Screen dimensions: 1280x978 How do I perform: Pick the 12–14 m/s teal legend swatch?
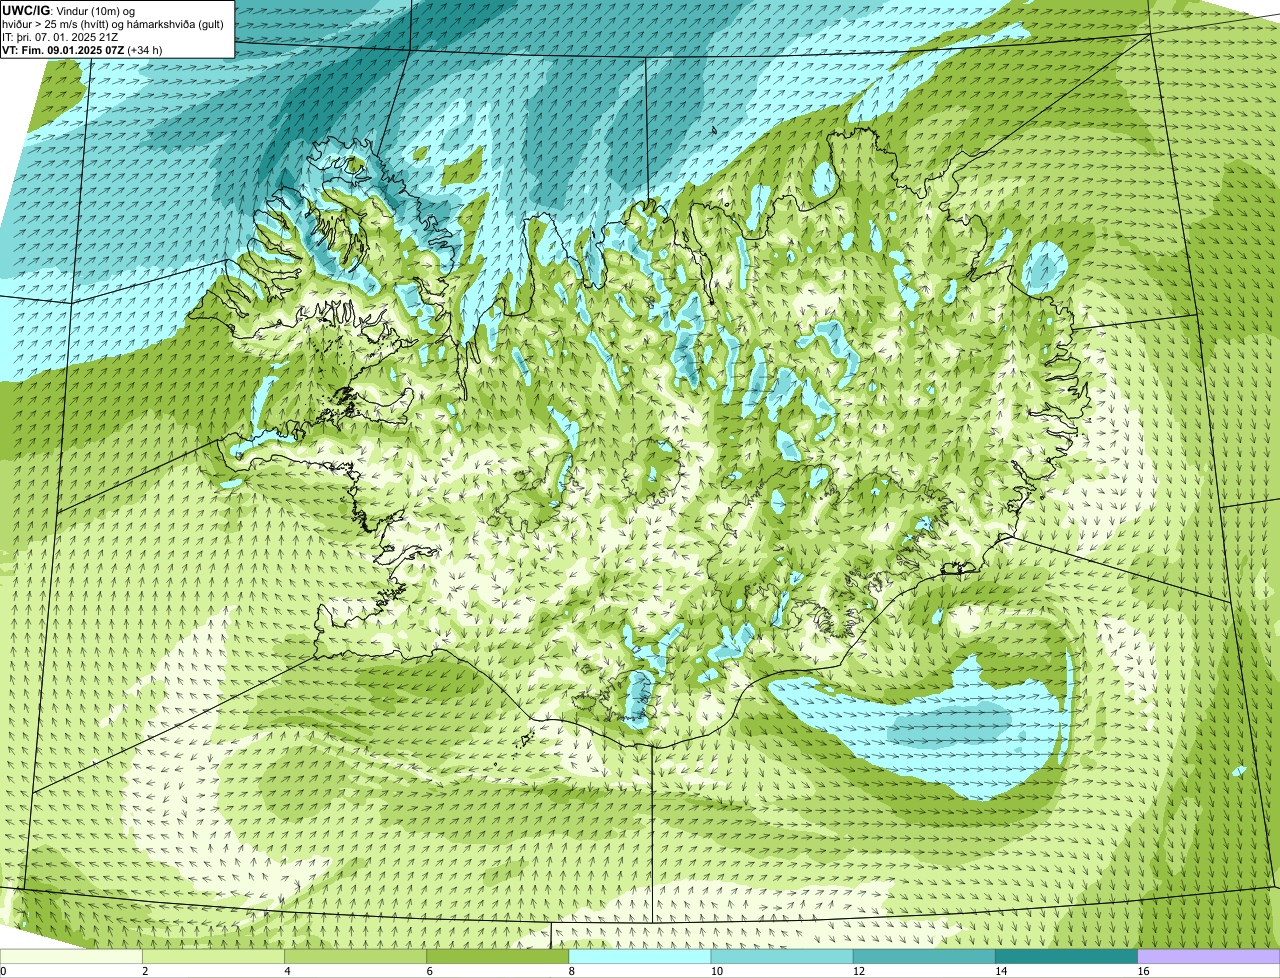coord(924,956)
